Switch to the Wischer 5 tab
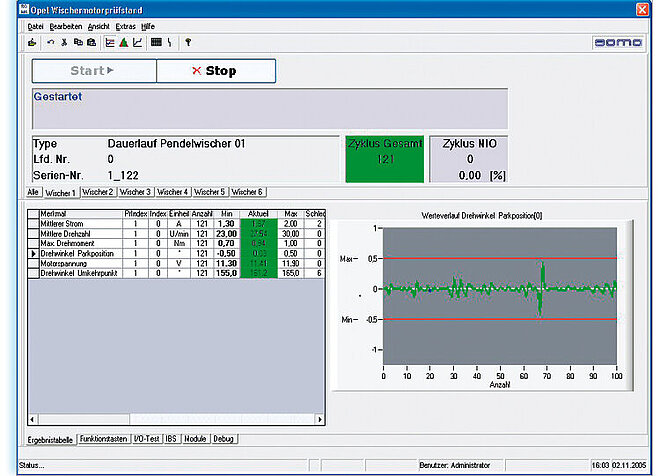Image resolution: width=660 pixels, height=476 pixels. coord(210,192)
